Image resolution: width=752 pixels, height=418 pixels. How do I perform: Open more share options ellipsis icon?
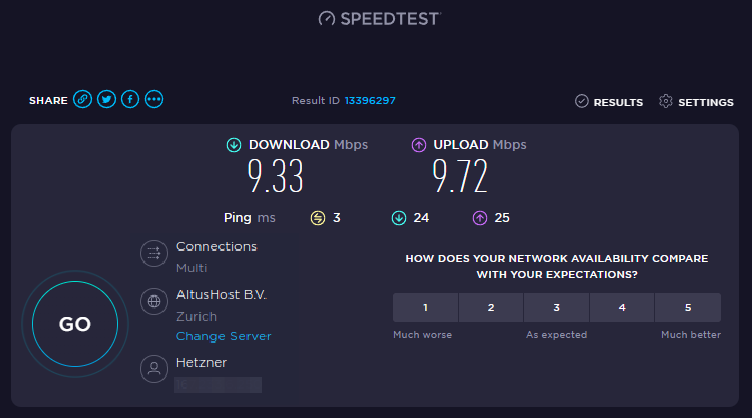point(154,99)
